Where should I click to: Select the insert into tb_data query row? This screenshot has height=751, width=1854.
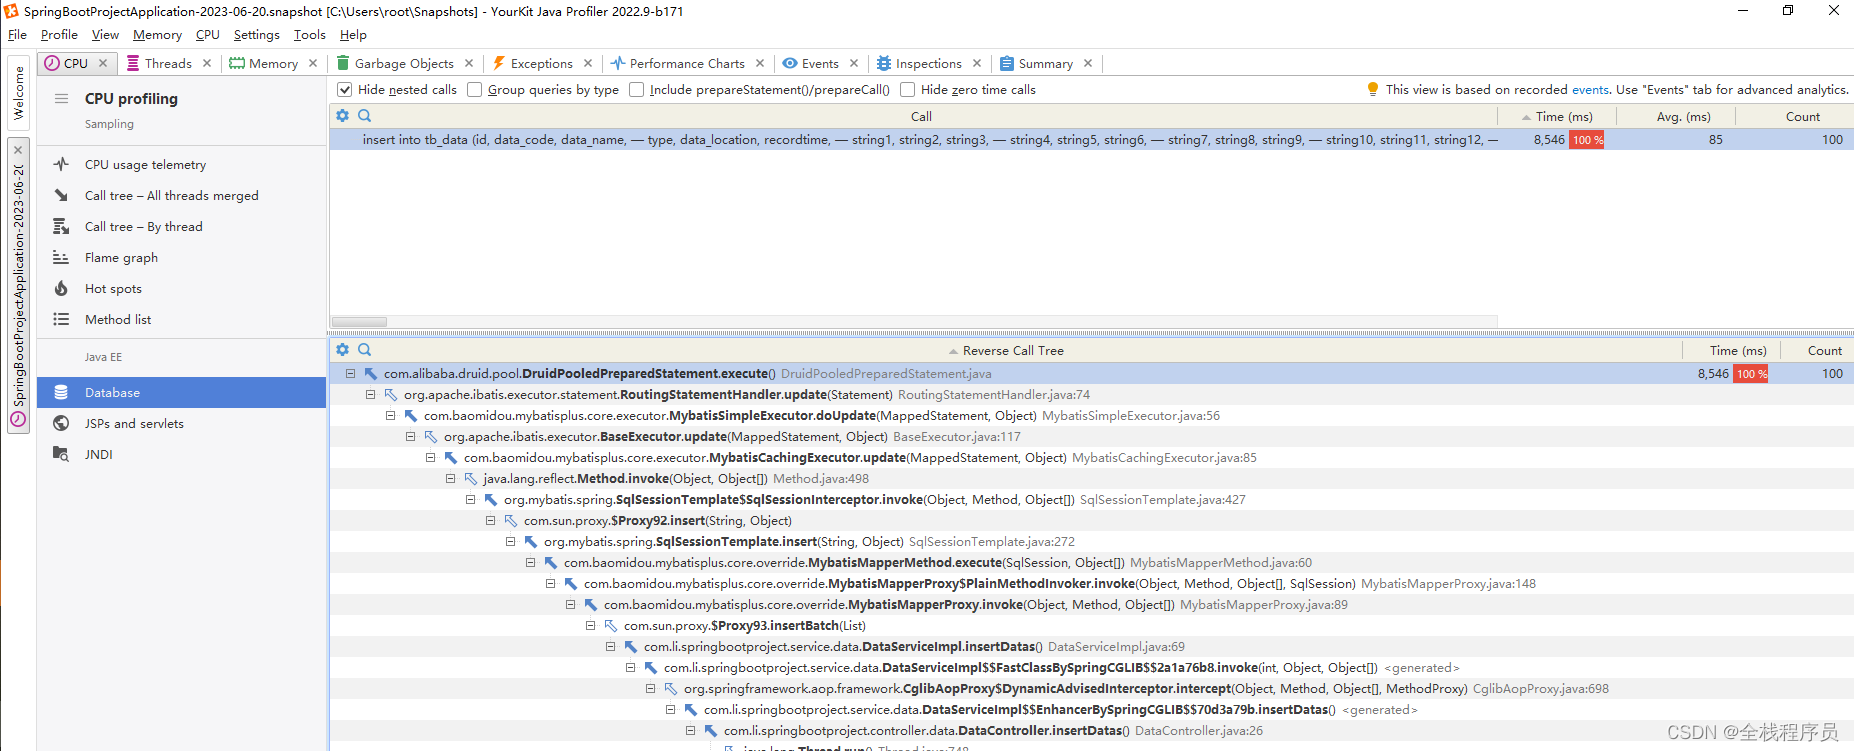pyautogui.click(x=1092, y=139)
